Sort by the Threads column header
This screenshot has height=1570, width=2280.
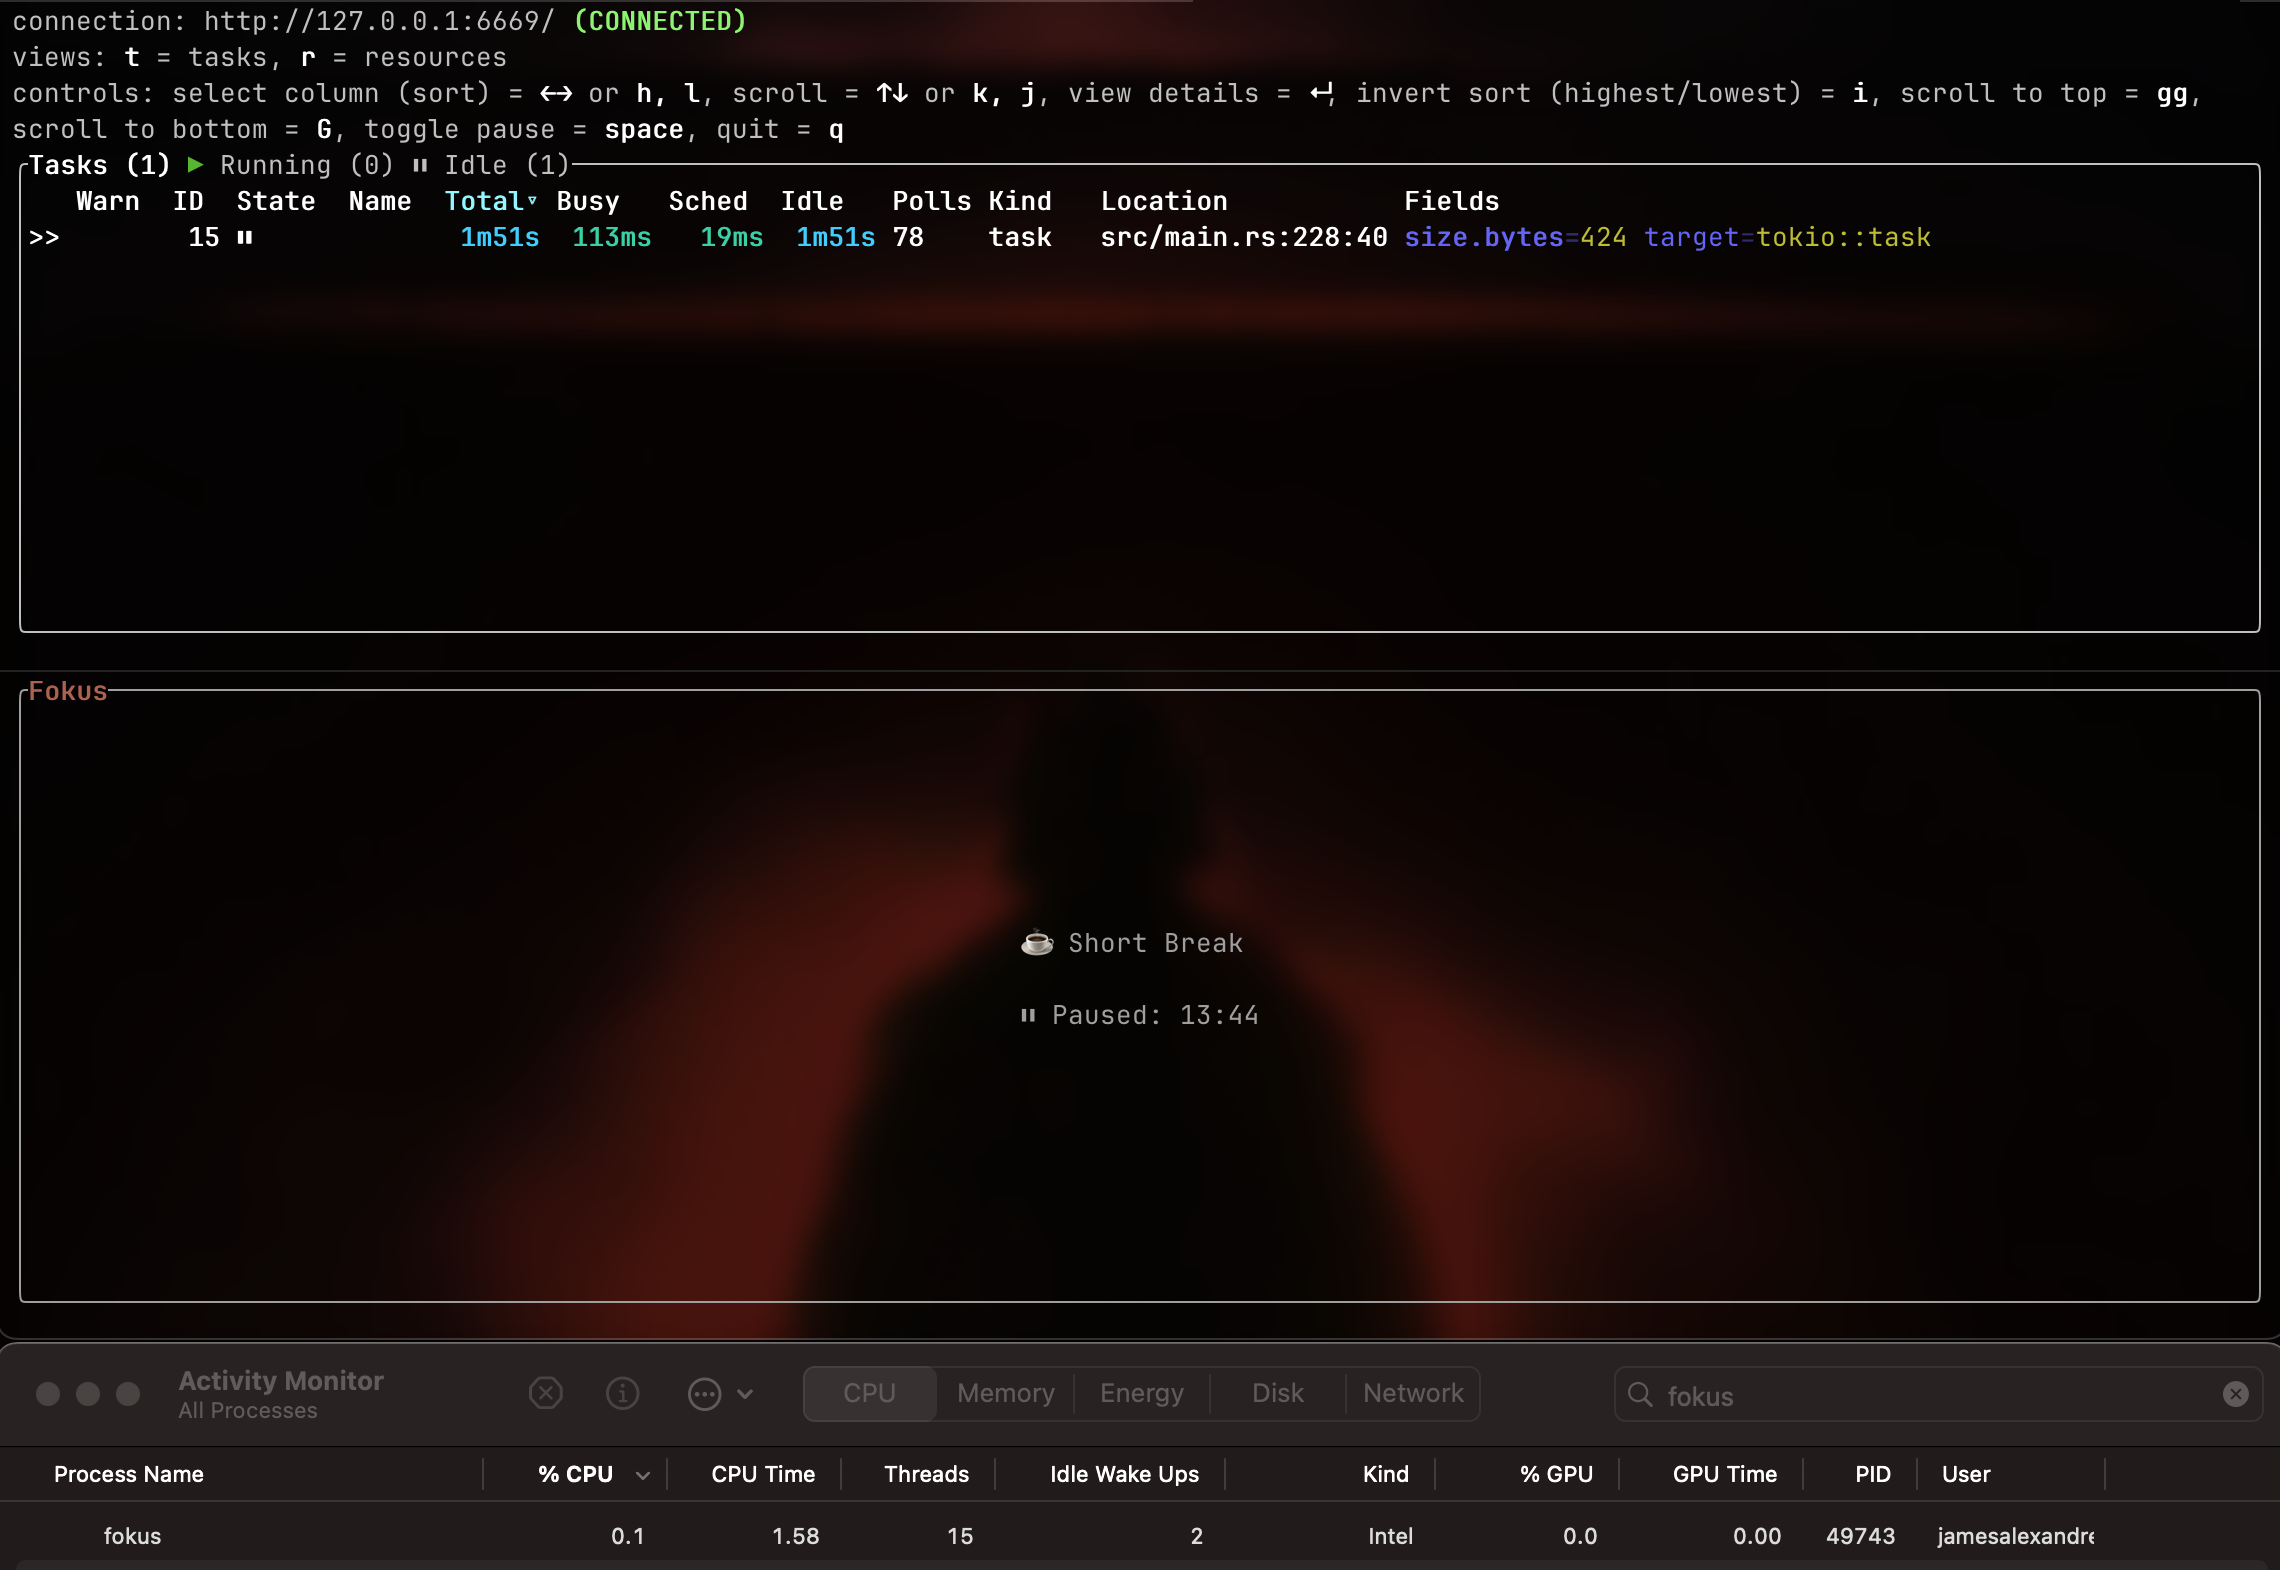point(926,1474)
